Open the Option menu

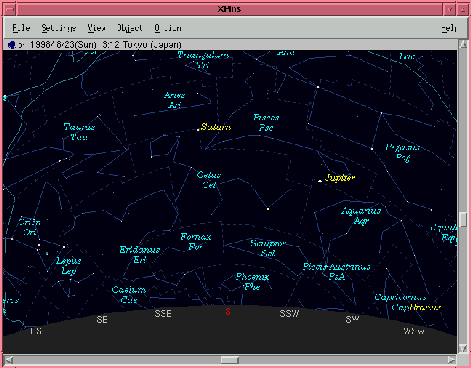(168, 28)
